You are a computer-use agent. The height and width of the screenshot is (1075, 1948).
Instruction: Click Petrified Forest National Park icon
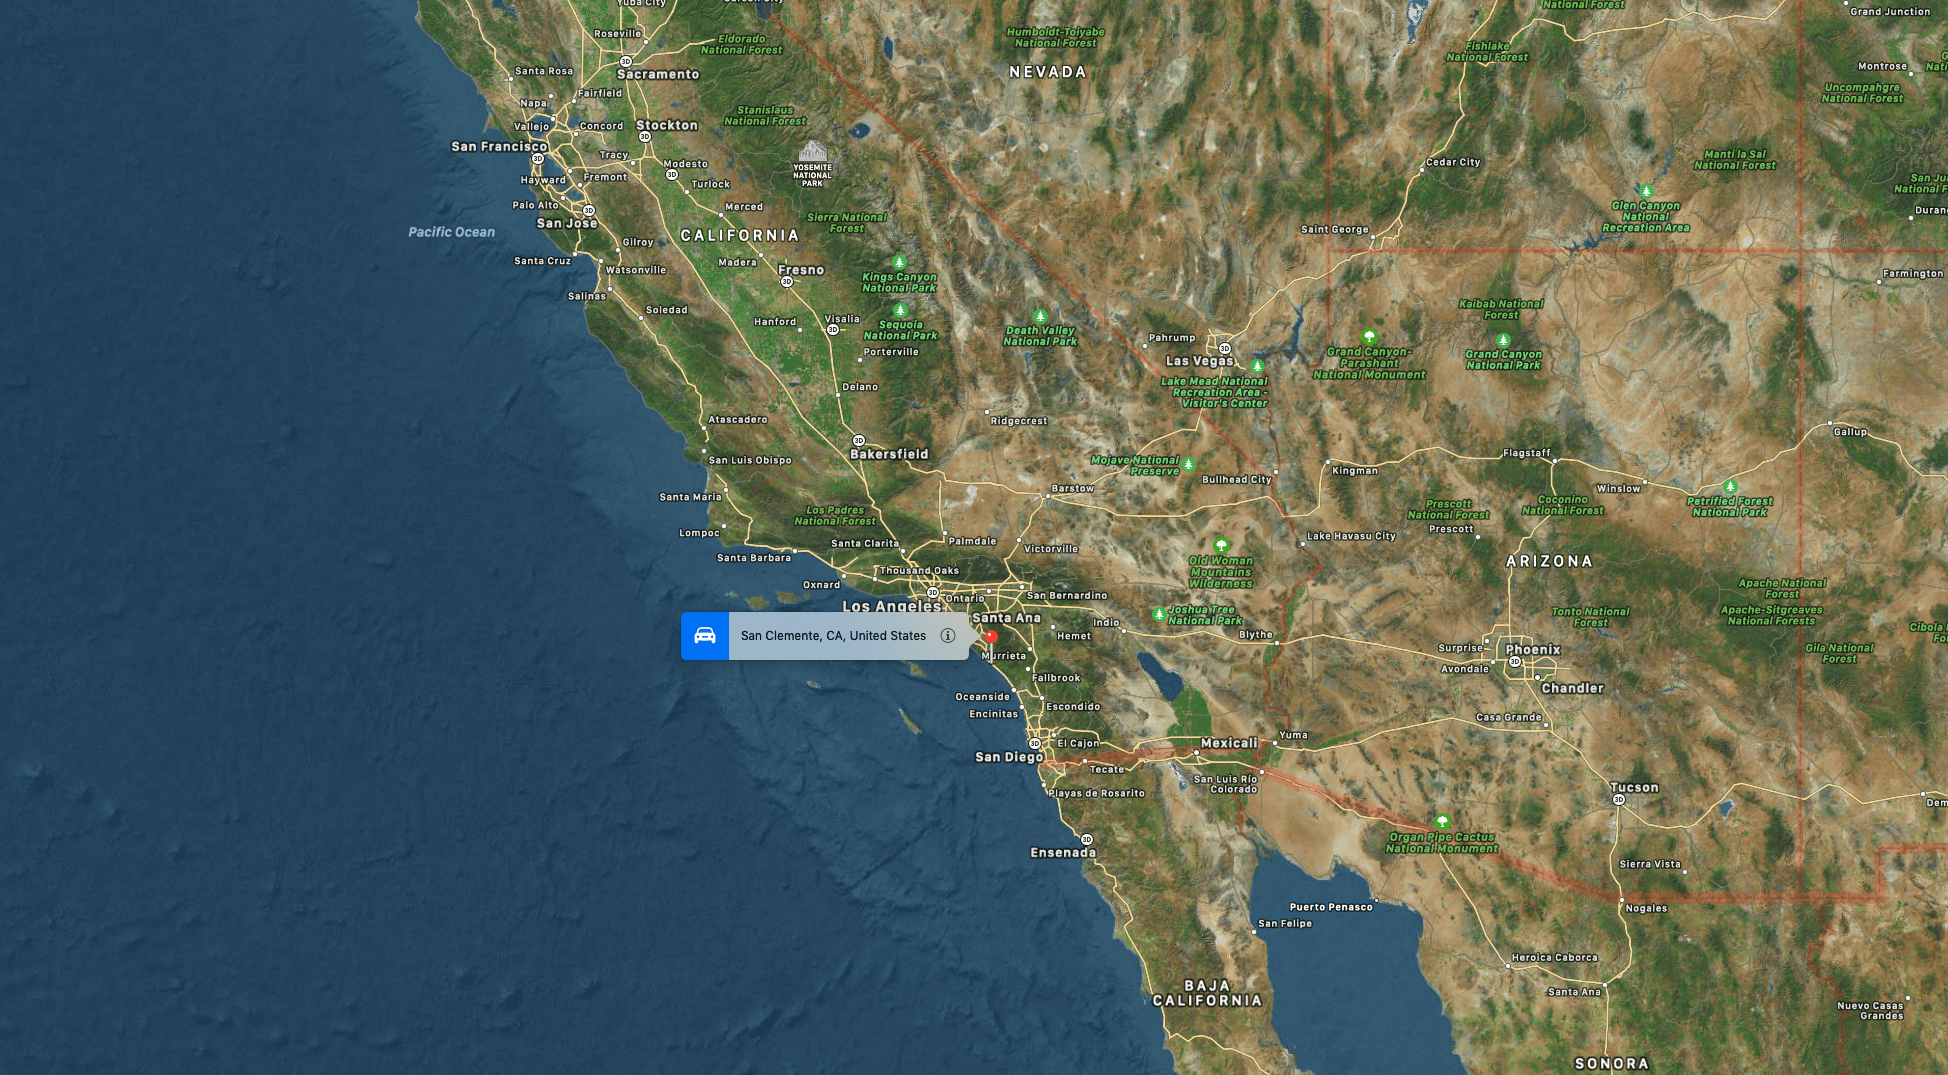1730,486
